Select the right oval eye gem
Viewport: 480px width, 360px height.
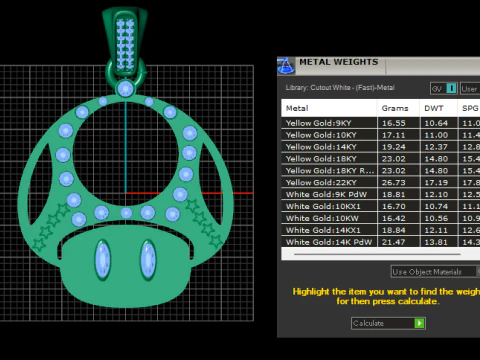pyautogui.click(x=148, y=260)
